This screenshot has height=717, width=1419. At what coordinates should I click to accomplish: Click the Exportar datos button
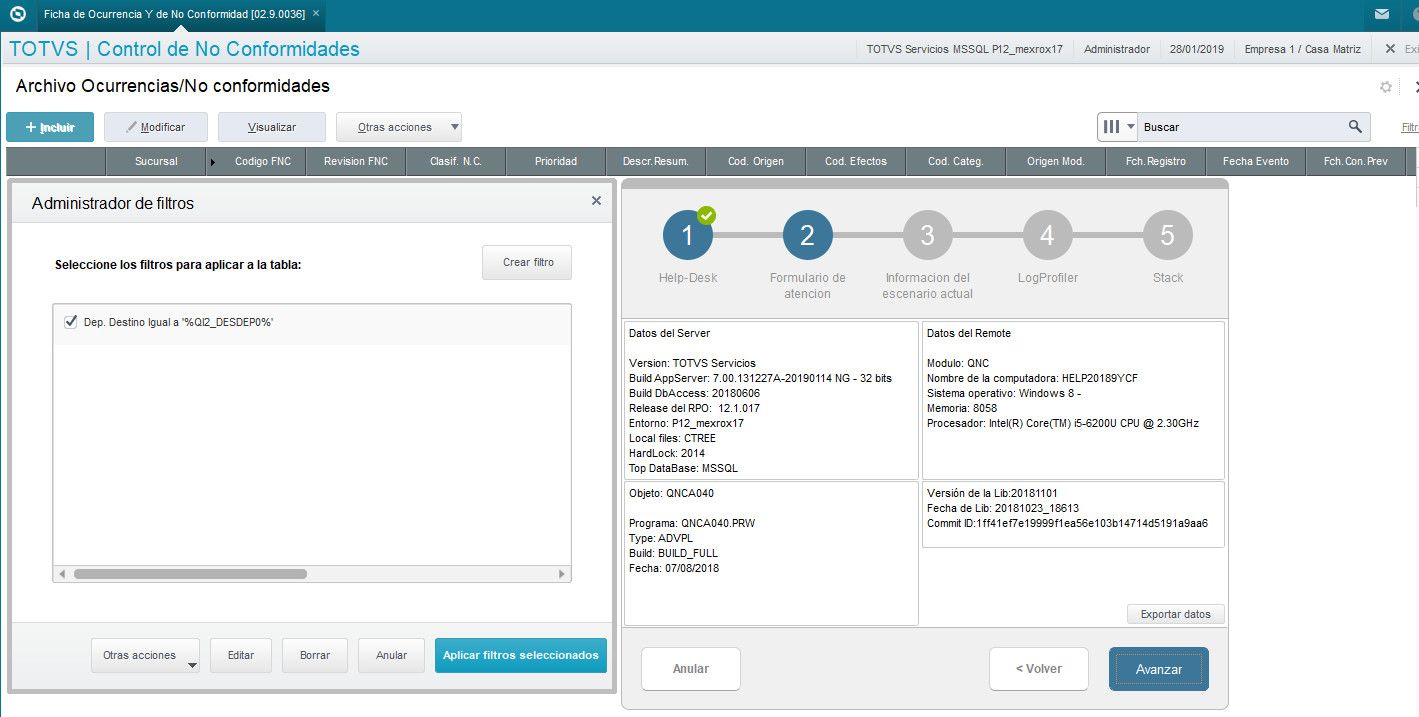click(1176, 614)
